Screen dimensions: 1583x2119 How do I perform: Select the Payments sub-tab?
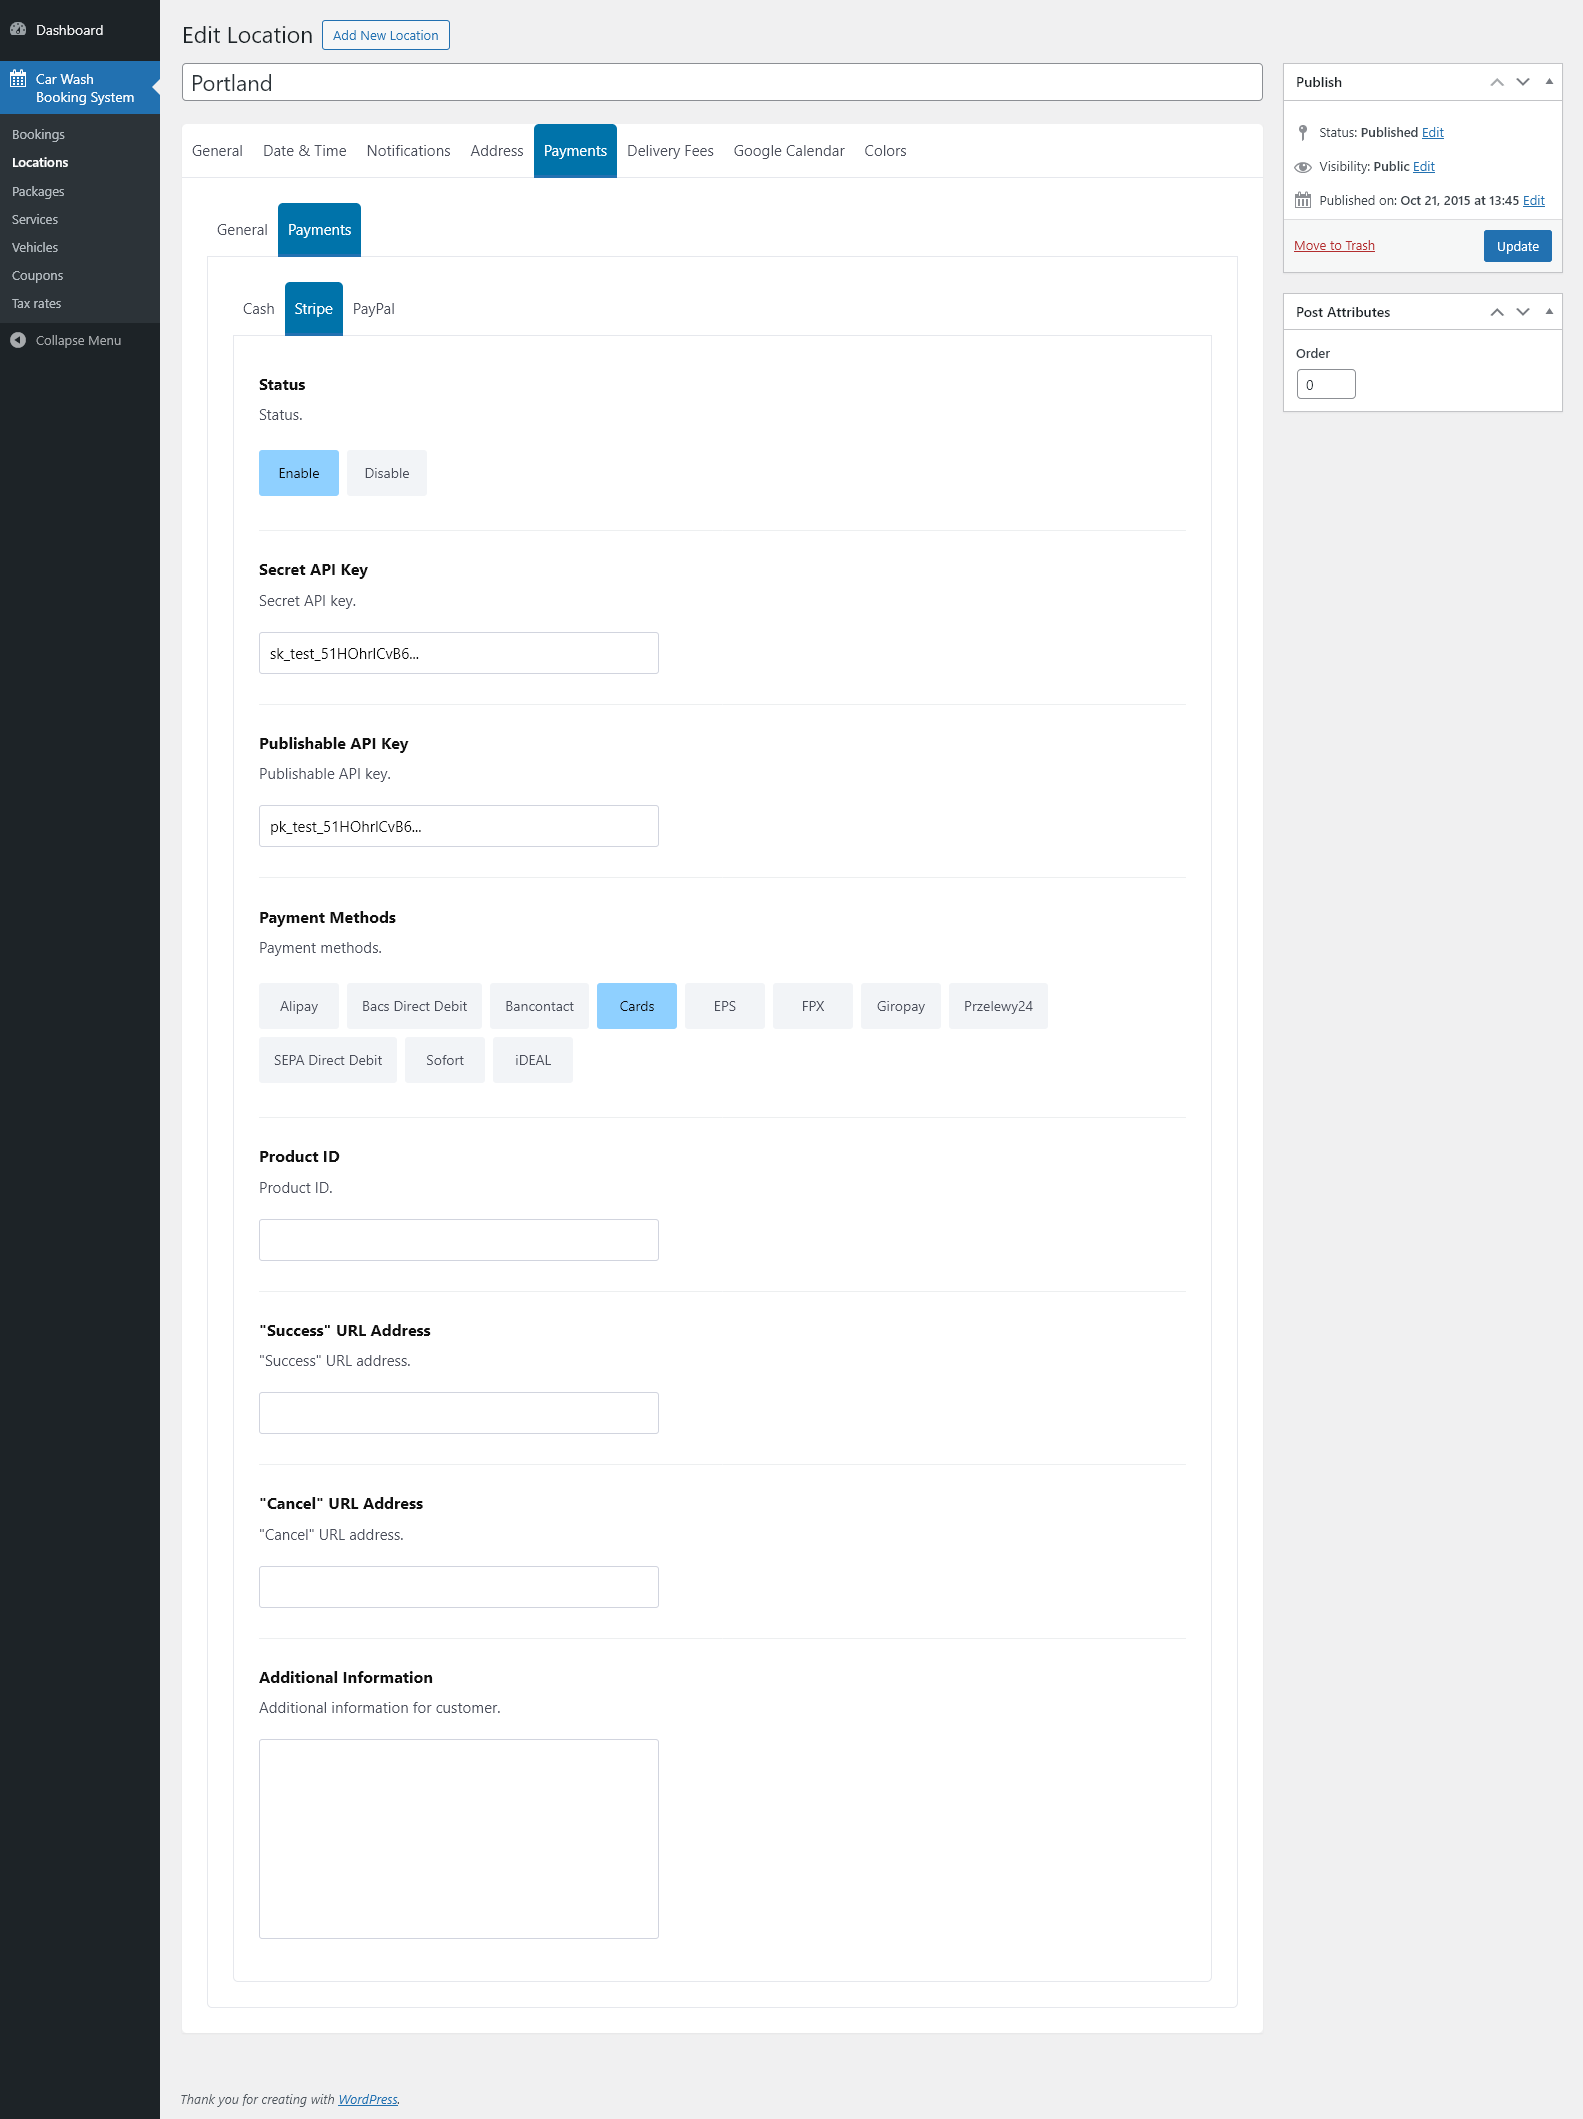[x=320, y=230]
